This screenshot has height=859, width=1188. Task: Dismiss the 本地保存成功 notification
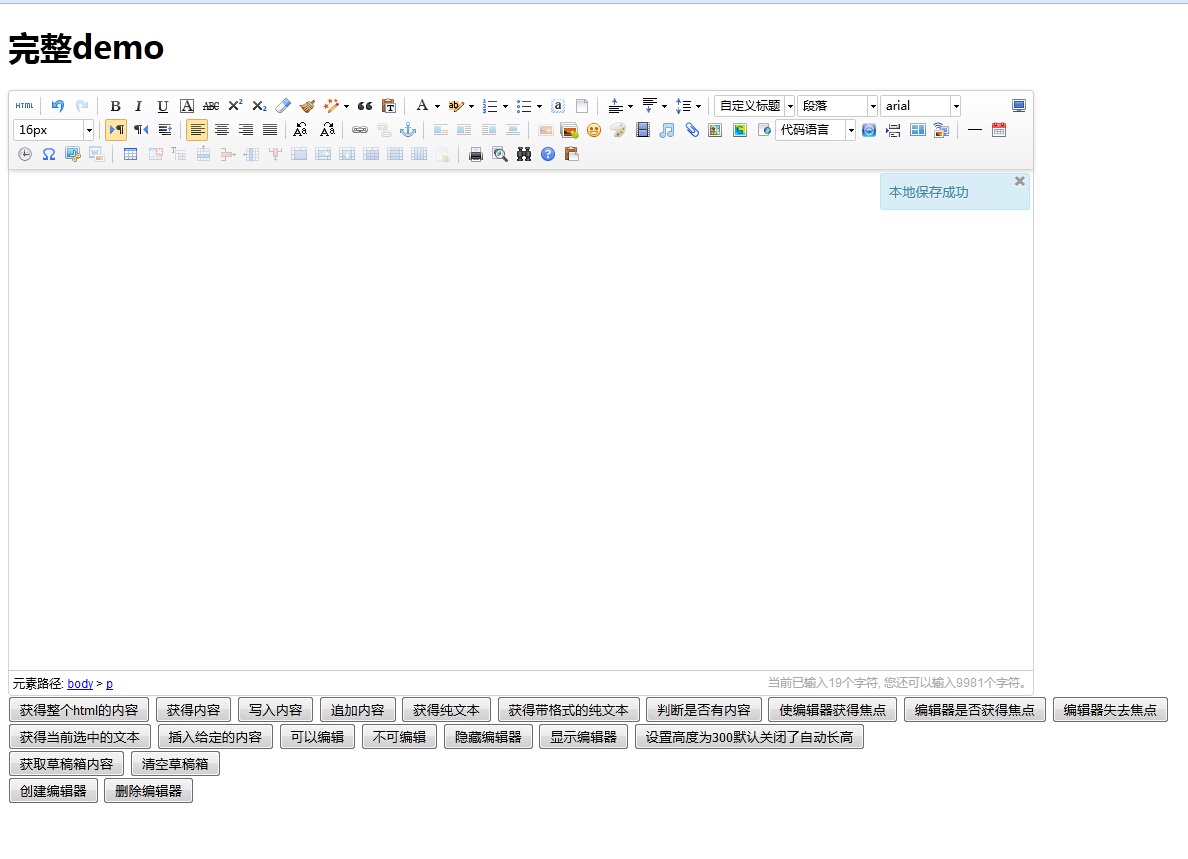pos(1019,181)
